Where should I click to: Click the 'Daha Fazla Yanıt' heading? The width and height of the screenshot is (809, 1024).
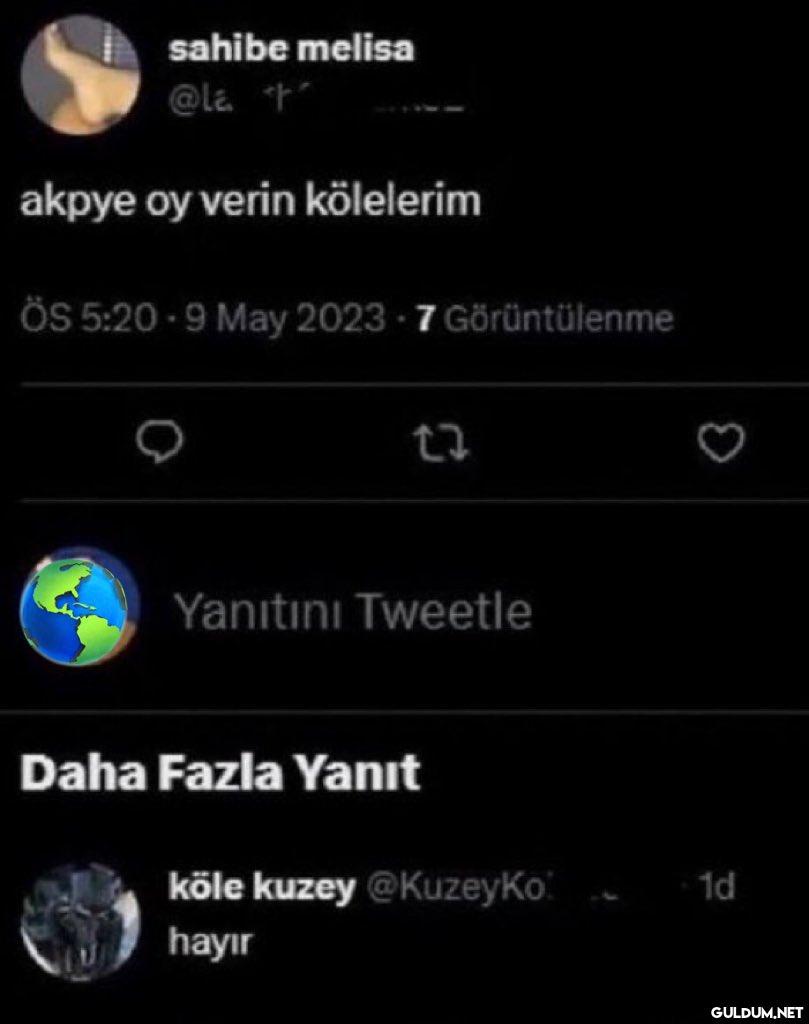pyautogui.click(x=220, y=773)
